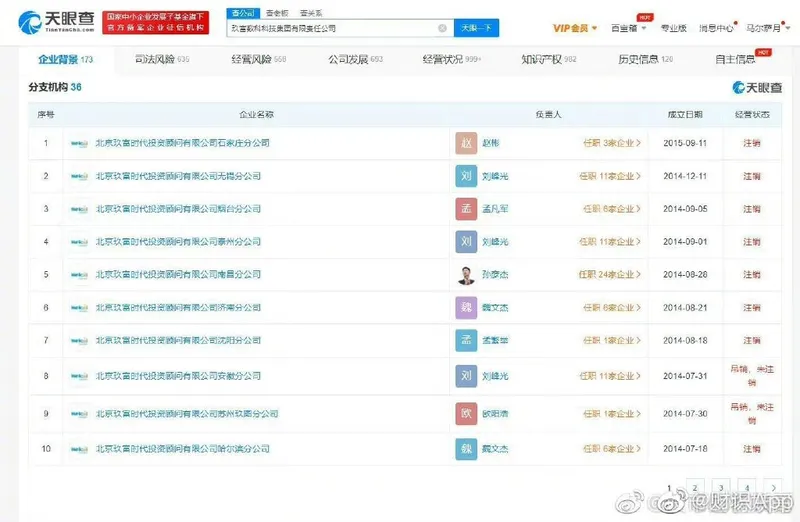
Task: Expand 任职 3家企业 for 赵彬
Action: [x=612, y=143]
